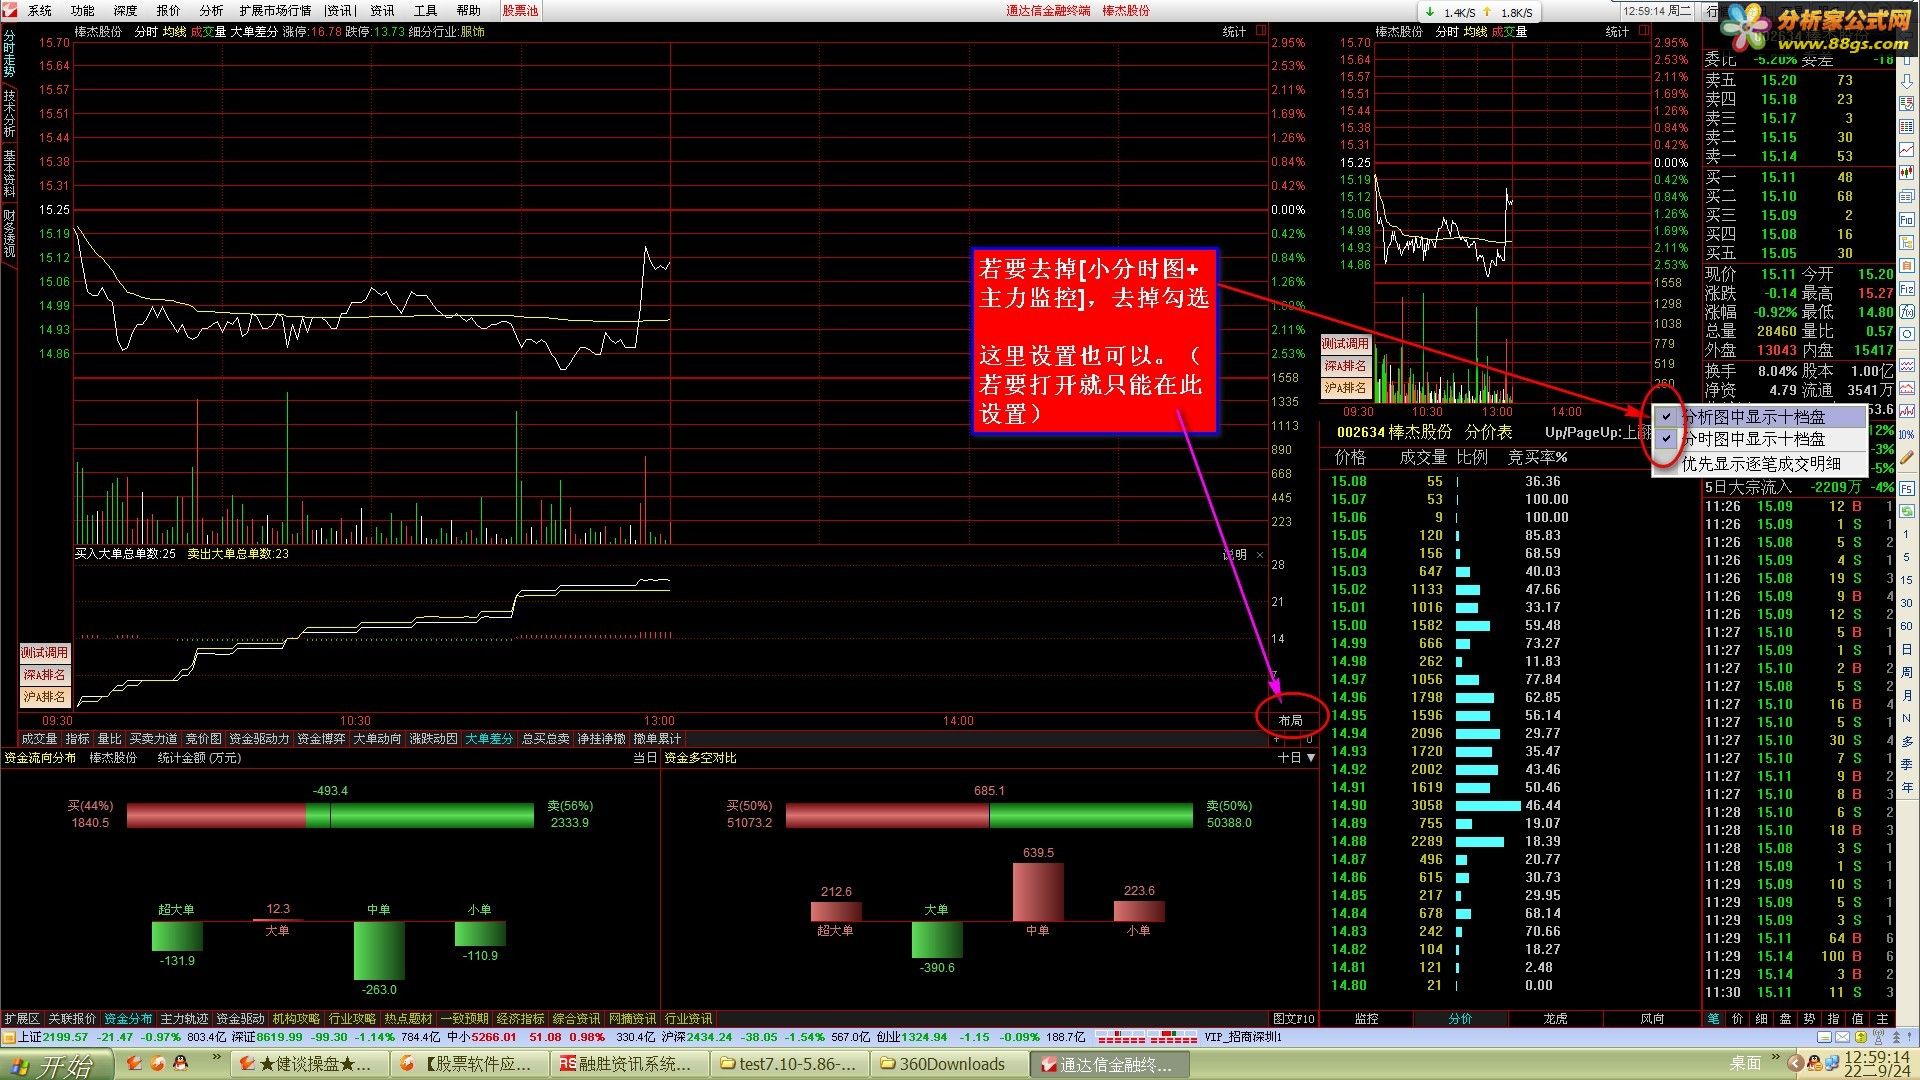Click the F10 icon in right toolbar
Screen dimensions: 1920x1080
coord(1907,219)
